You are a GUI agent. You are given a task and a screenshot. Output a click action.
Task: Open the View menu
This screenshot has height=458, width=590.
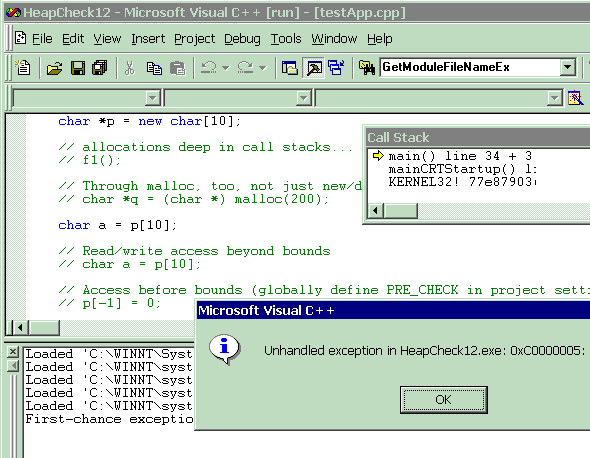pyautogui.click(x=107, y=39)
